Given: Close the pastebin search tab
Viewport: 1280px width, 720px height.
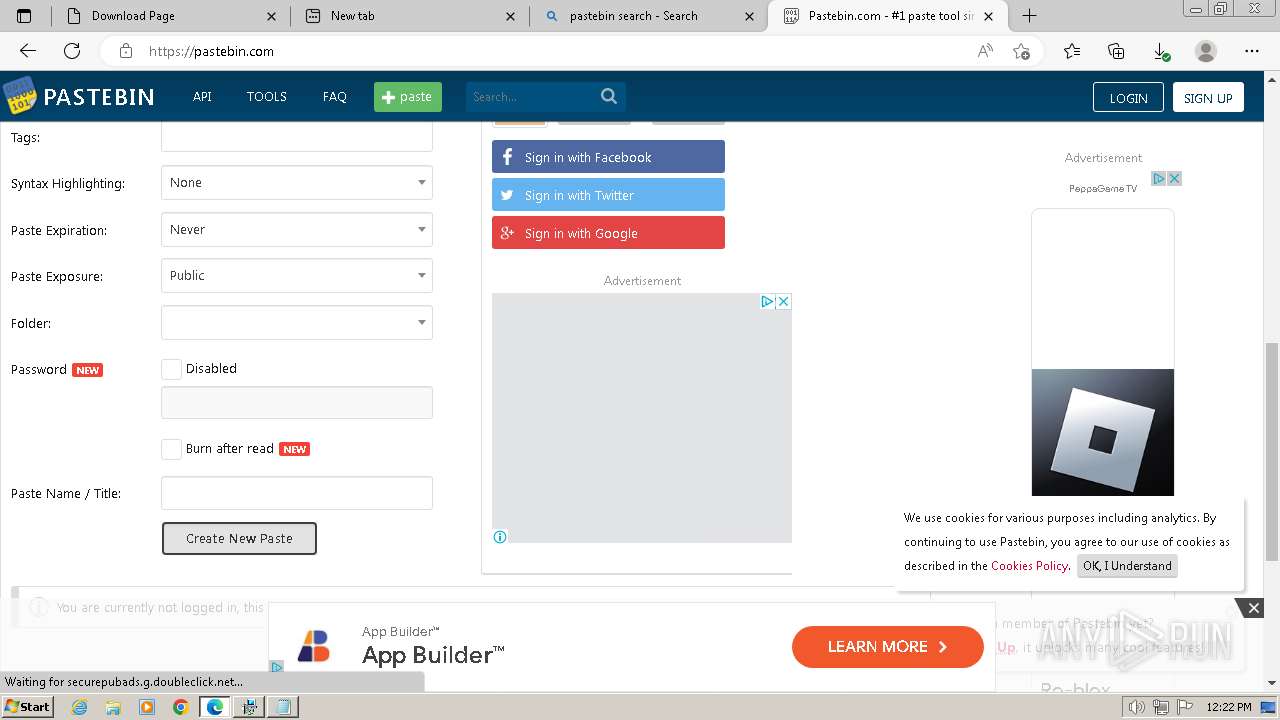Looking at the screenshot, I should (x=750, y=16).
